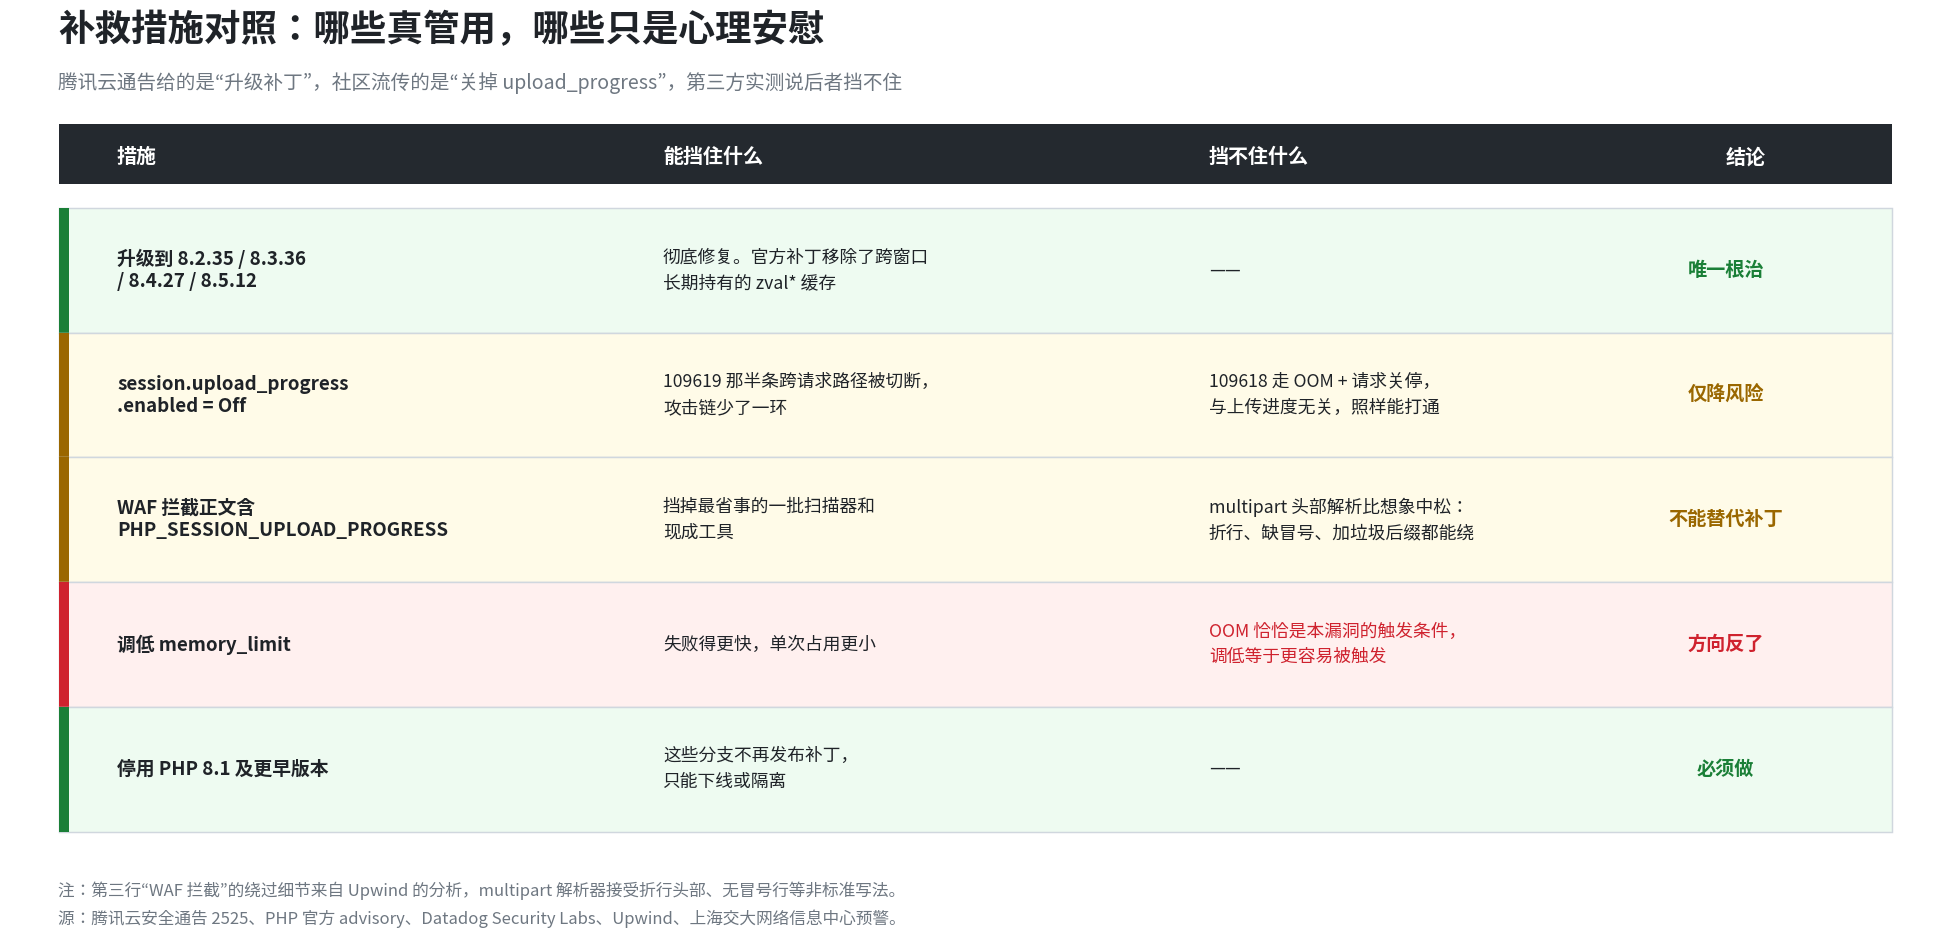Screen dimensions: 1950x945
Task: Click the 必须做 conclusion
Action: pyautogui.click(x=1725, y=768)
